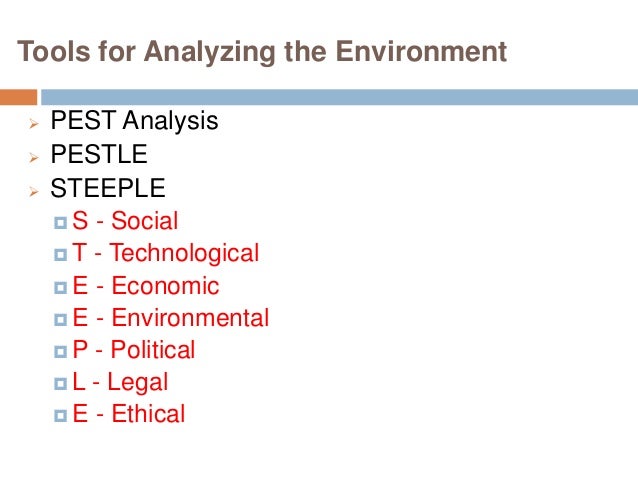Viewport: 638px width, 479px height.
Task: Click the square bullet before E - Economic
Action: [62, 287]
